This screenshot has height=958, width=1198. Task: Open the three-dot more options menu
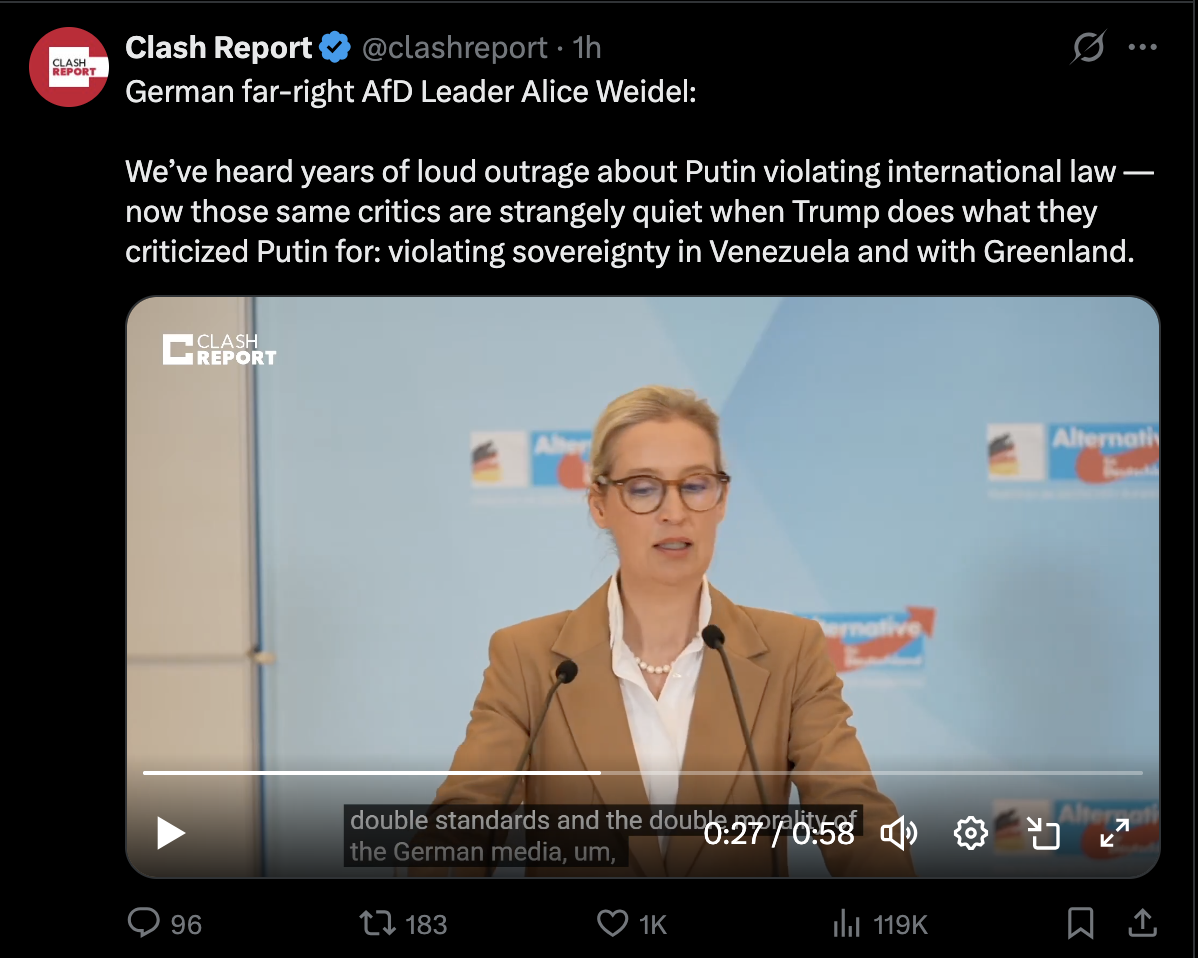click(x=1142, y=47)
